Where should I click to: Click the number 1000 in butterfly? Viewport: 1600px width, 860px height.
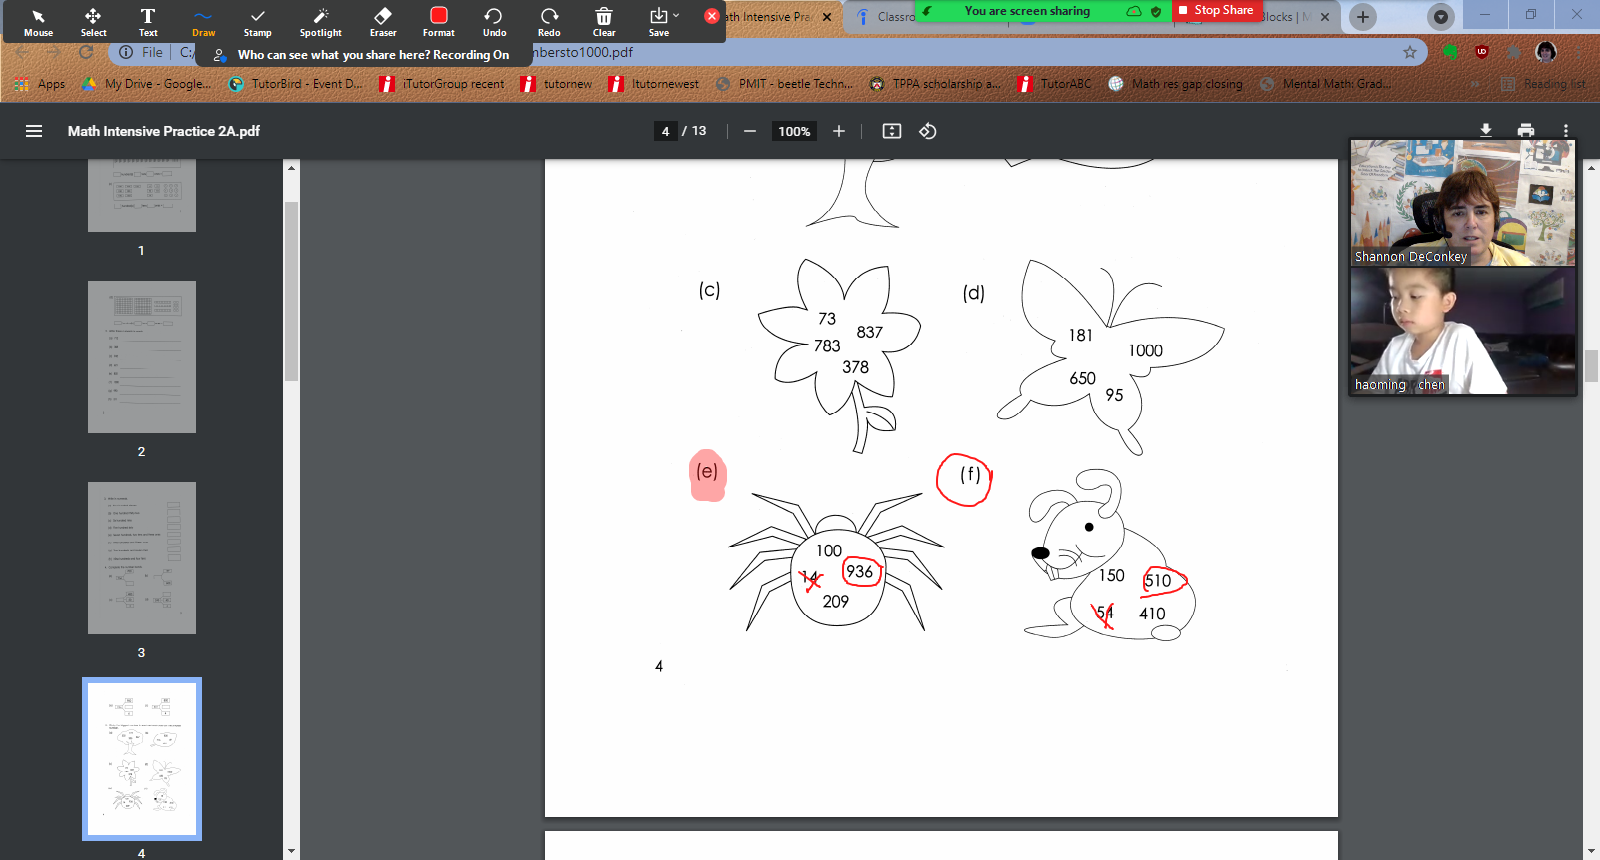pyautogui.click(x=1146, y=351)
